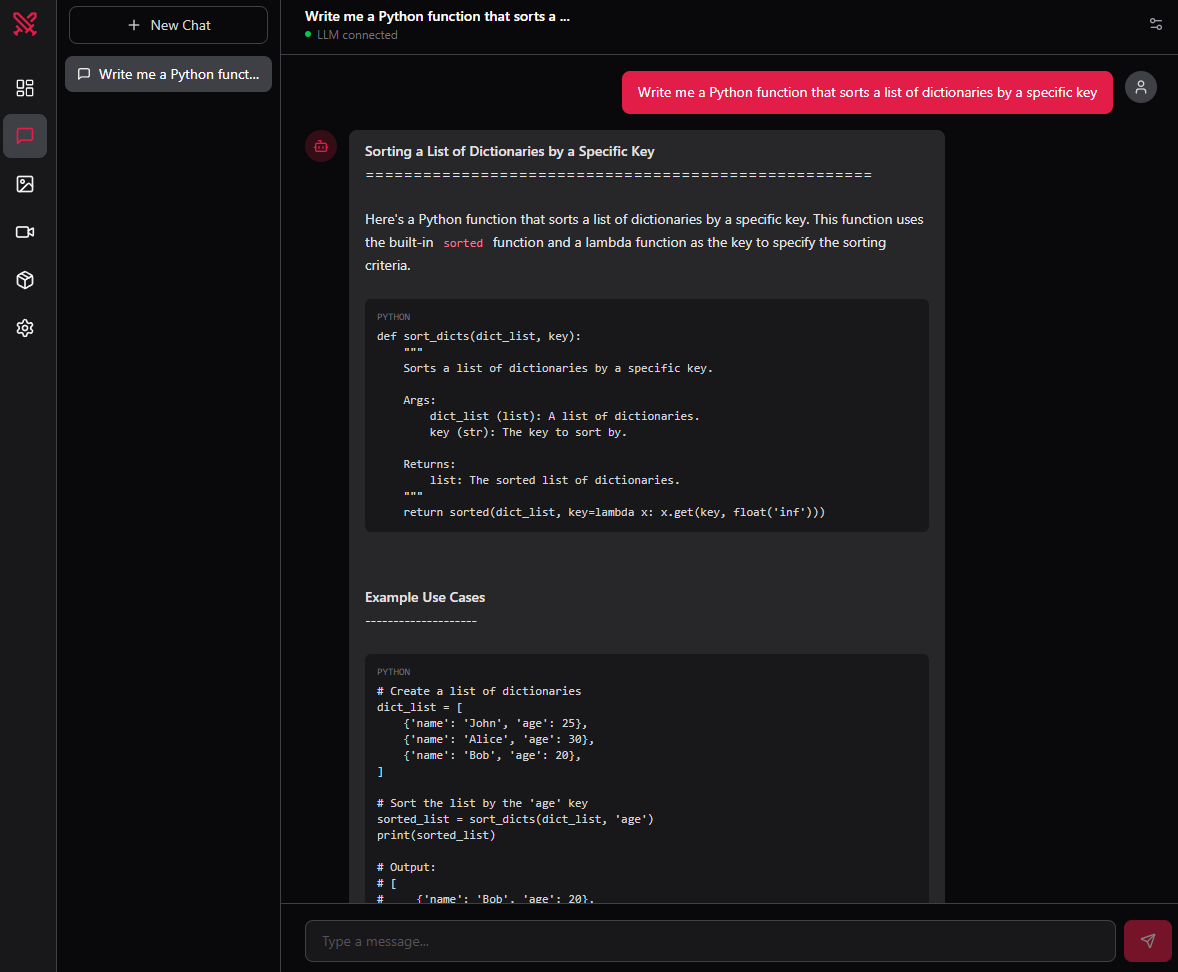This screenshot has width=1178, height=972.
Task: Click the chat title in the header
Action: coord(437,16)
